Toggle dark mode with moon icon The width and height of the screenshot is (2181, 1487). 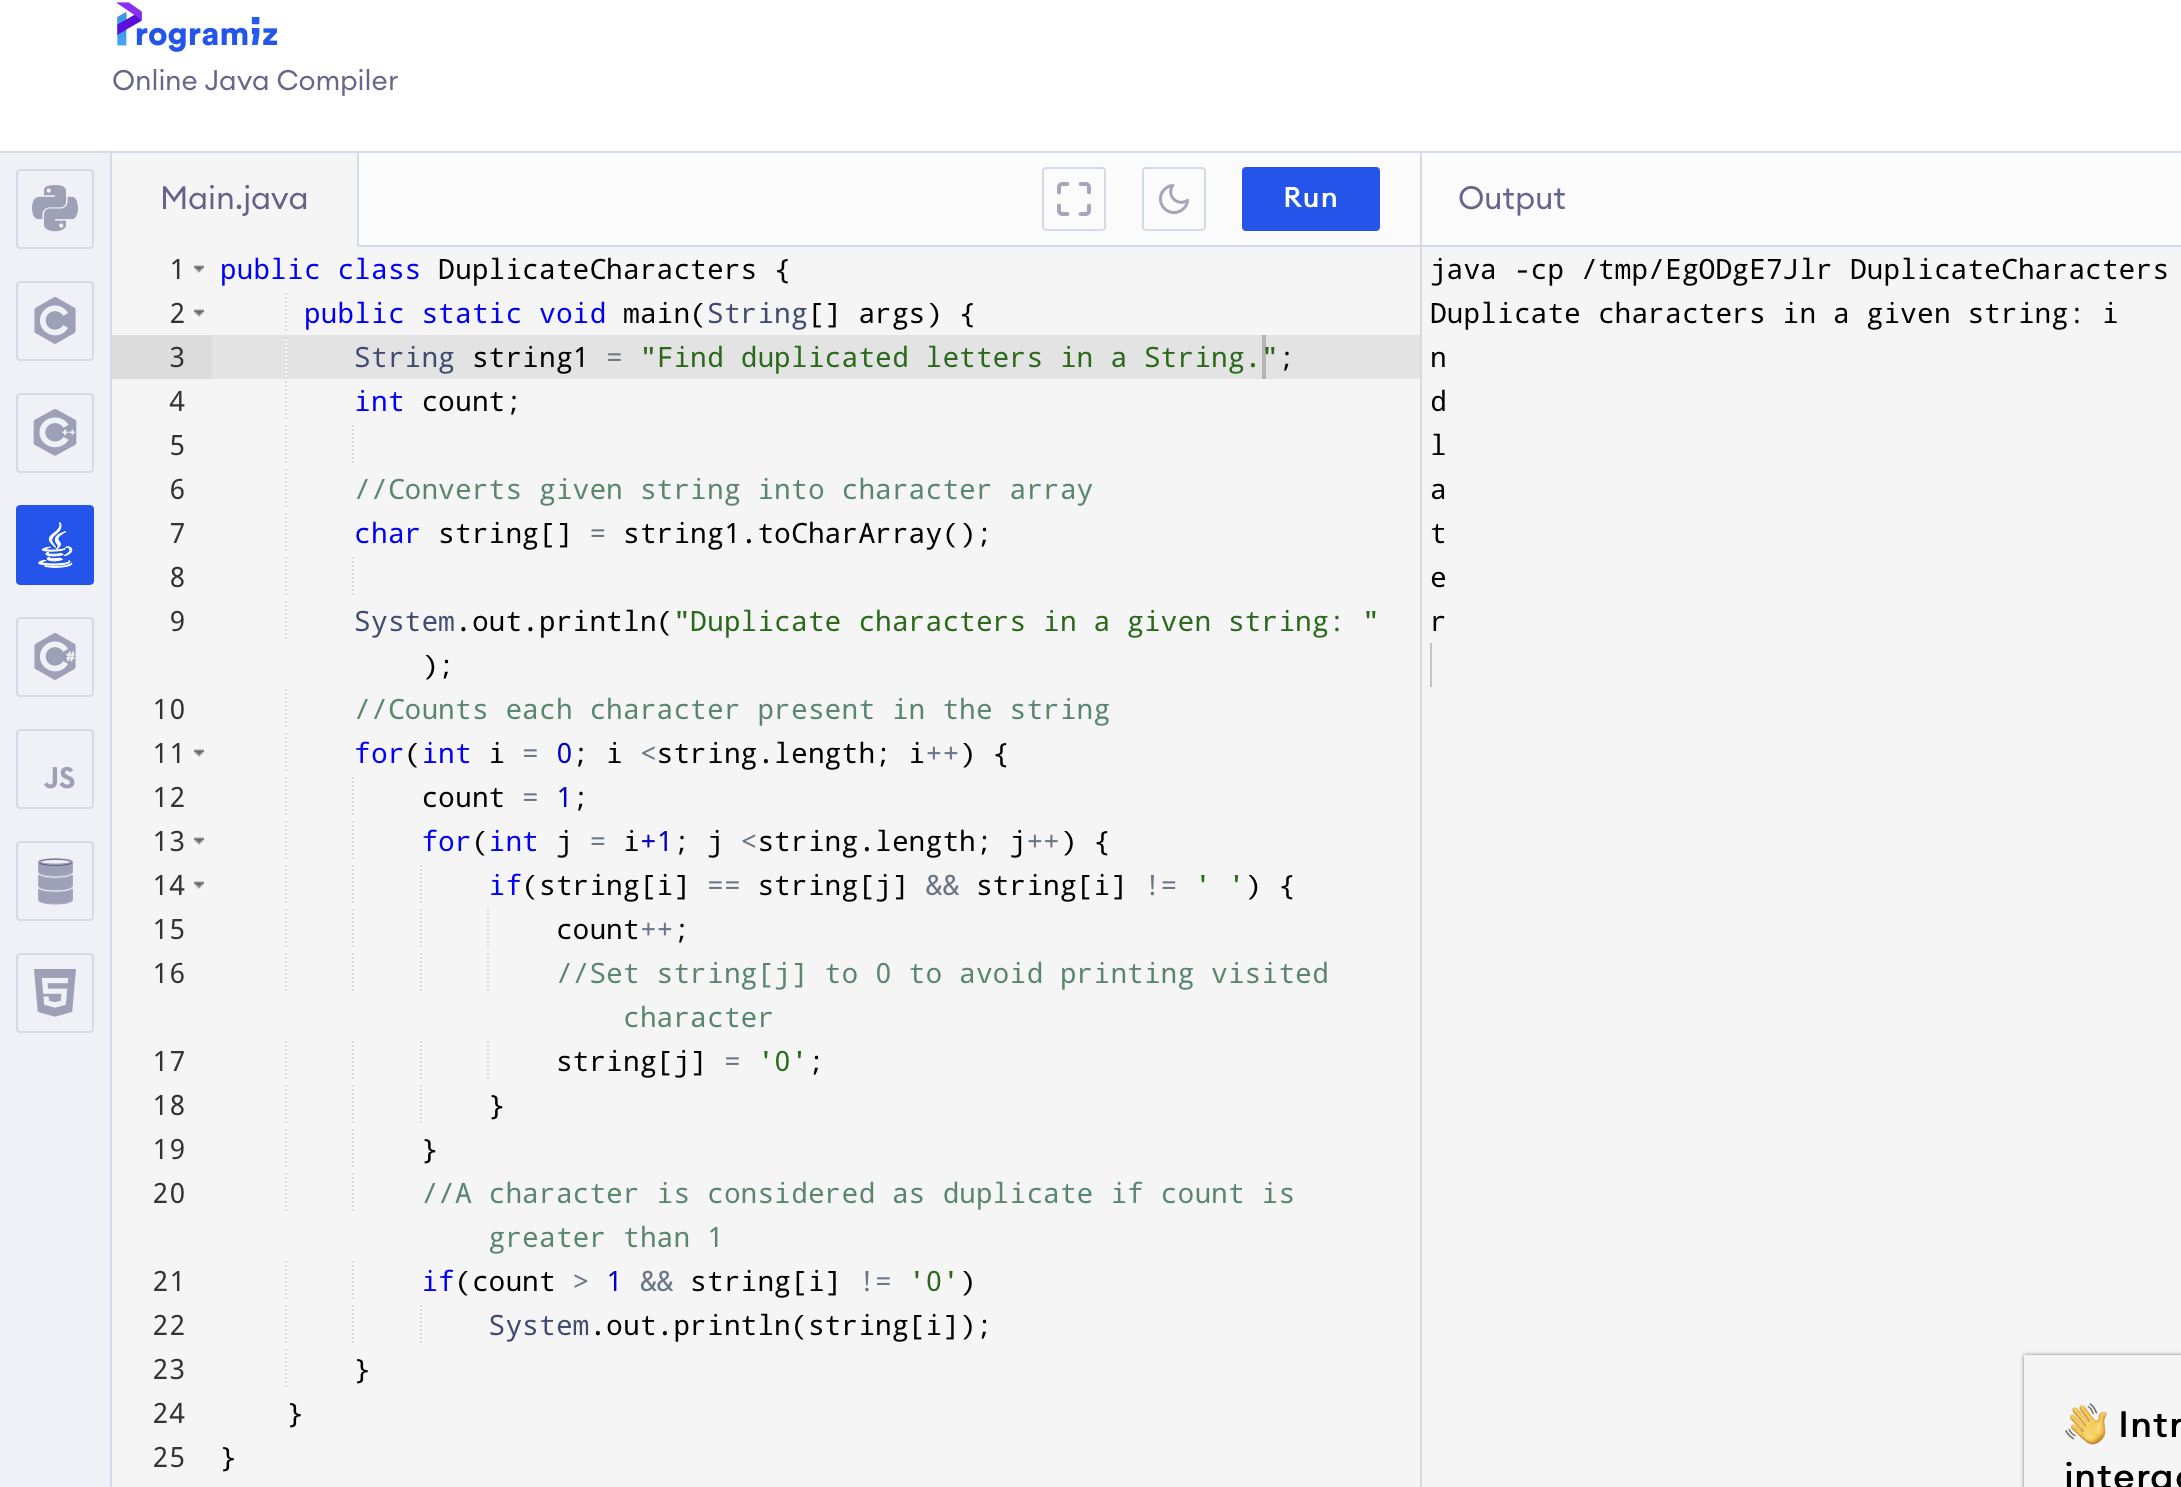[x=1173, y=199]
